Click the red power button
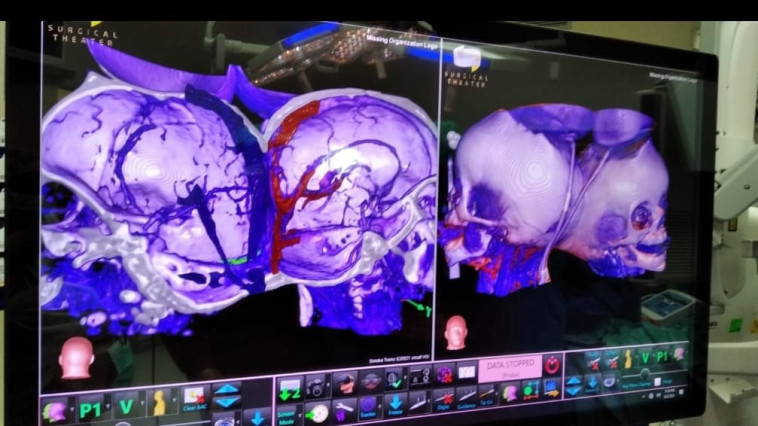The image size is (758, 426). 551,365
